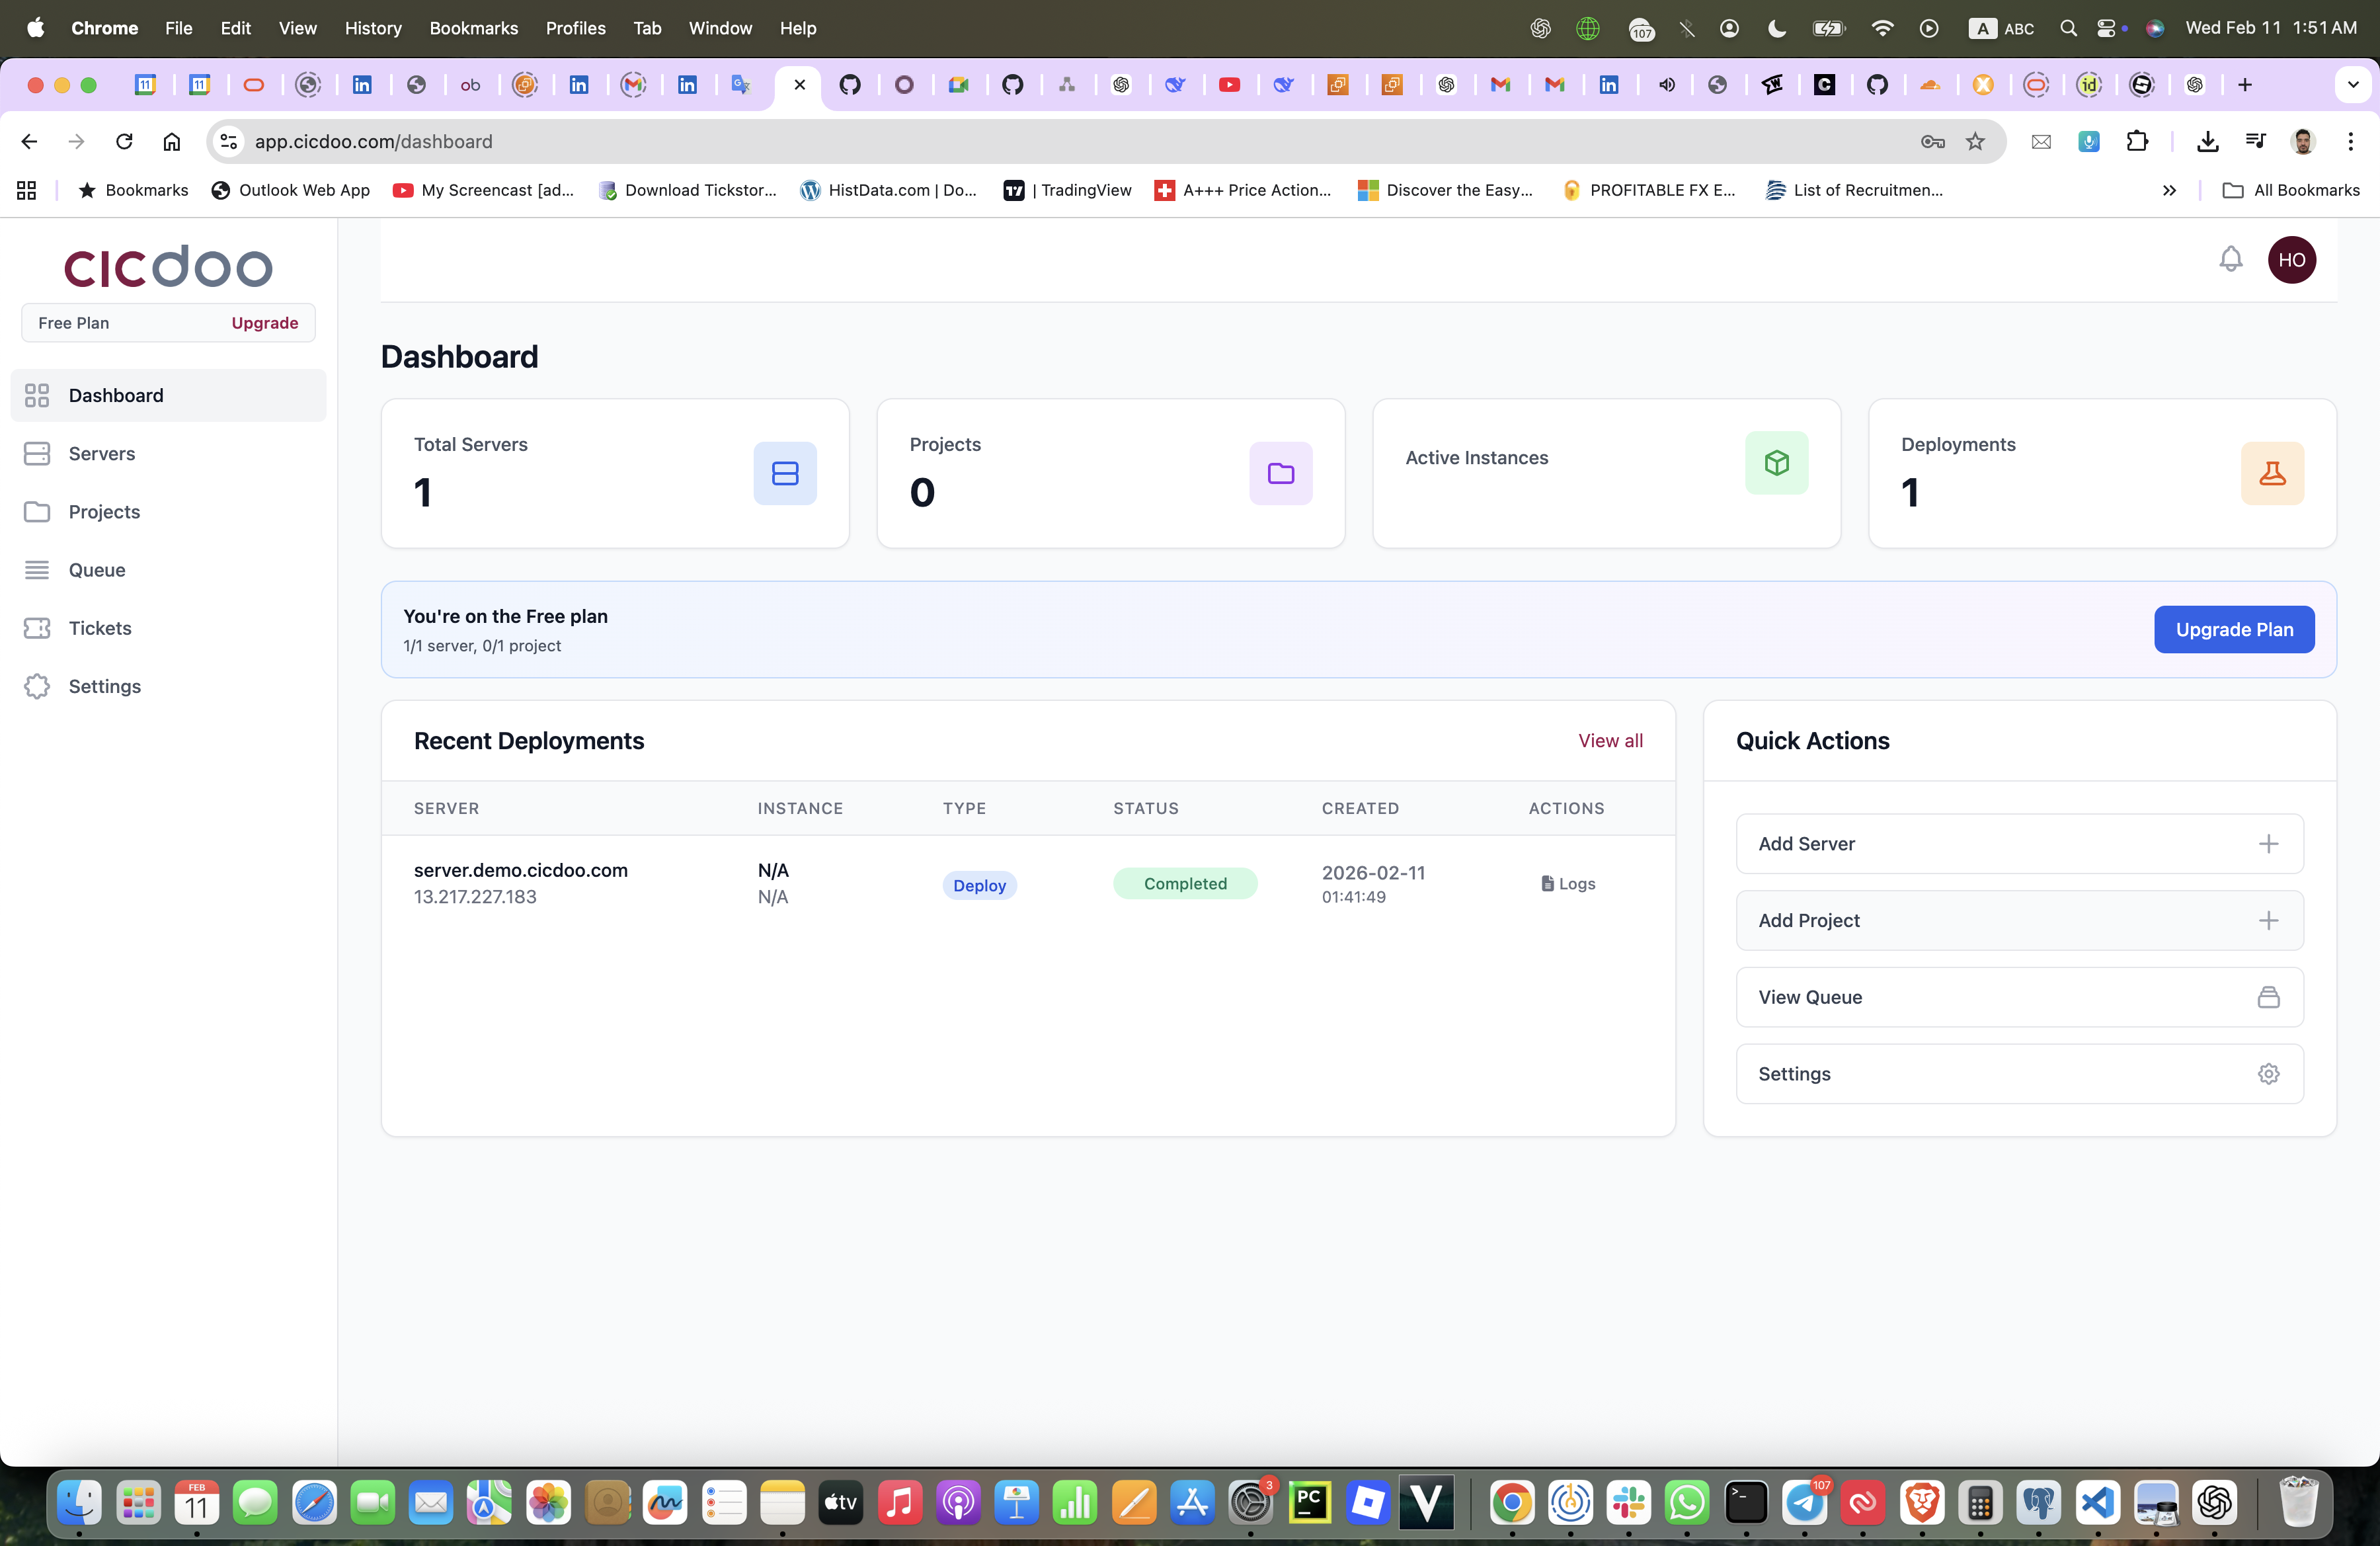This screenshot has height=1546, width=2380.
Task: Click the green Active Instances cube icon
Action: [x=1776, y=462]
